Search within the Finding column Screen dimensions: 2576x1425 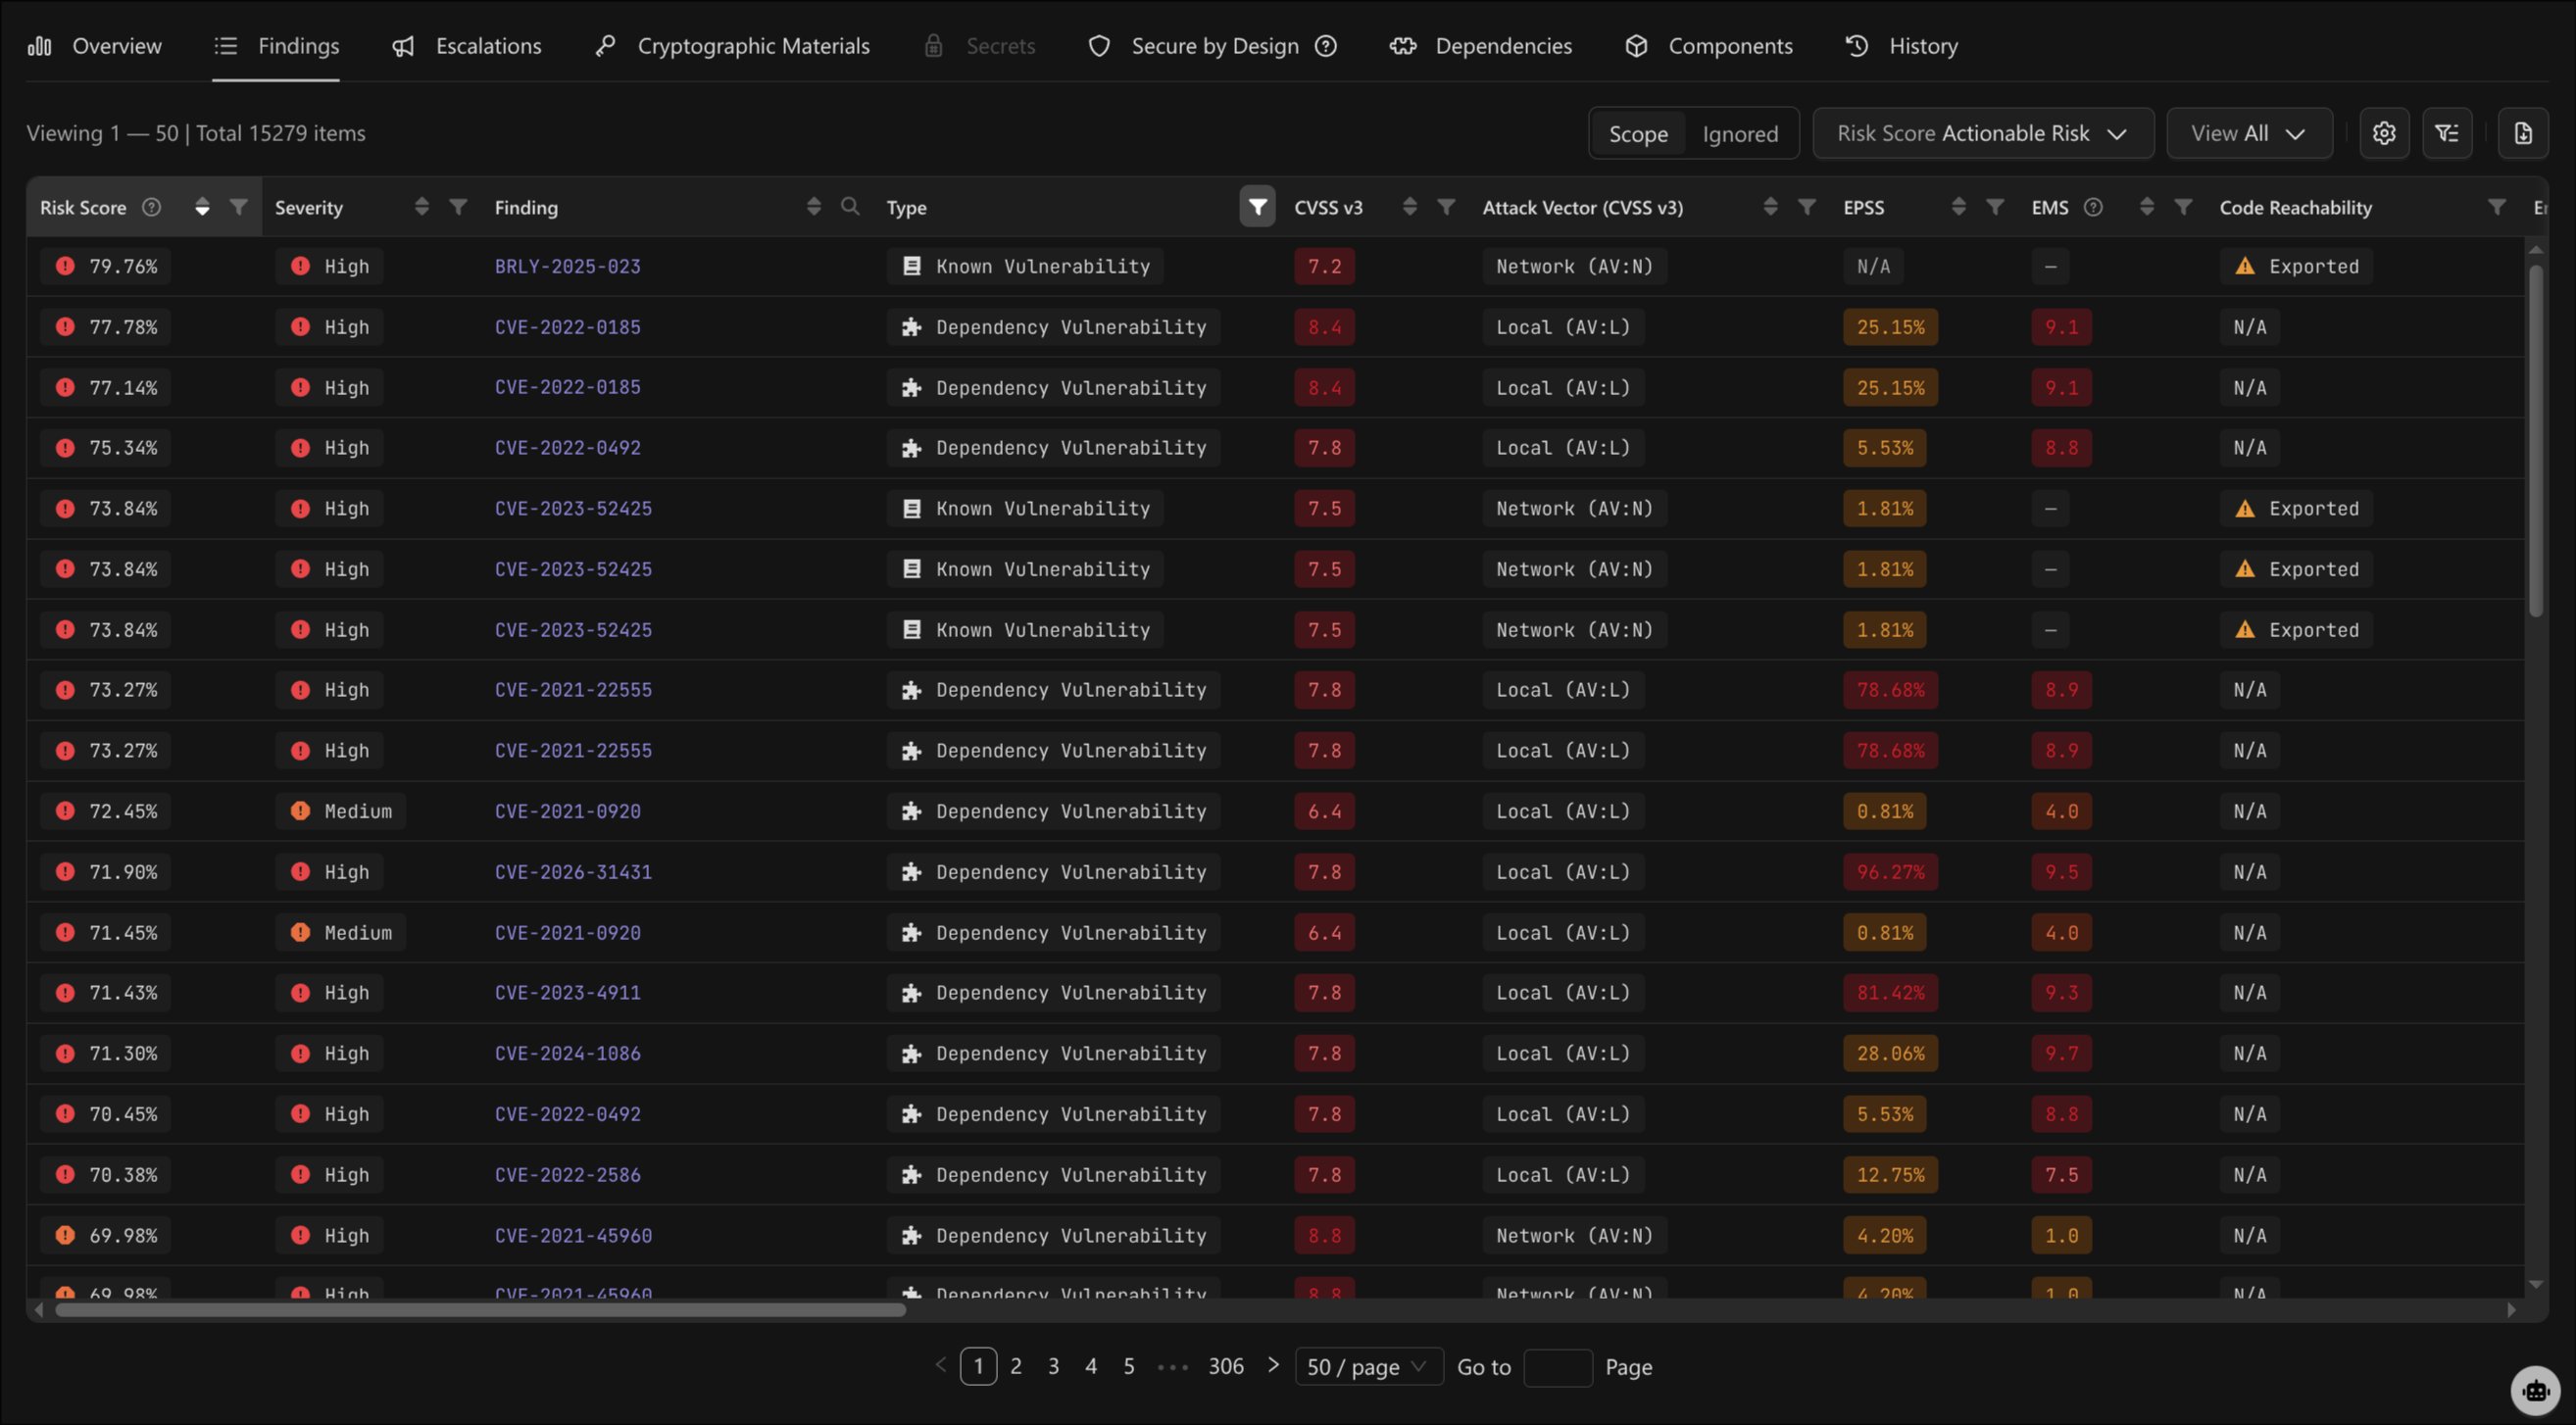(850, 207)
